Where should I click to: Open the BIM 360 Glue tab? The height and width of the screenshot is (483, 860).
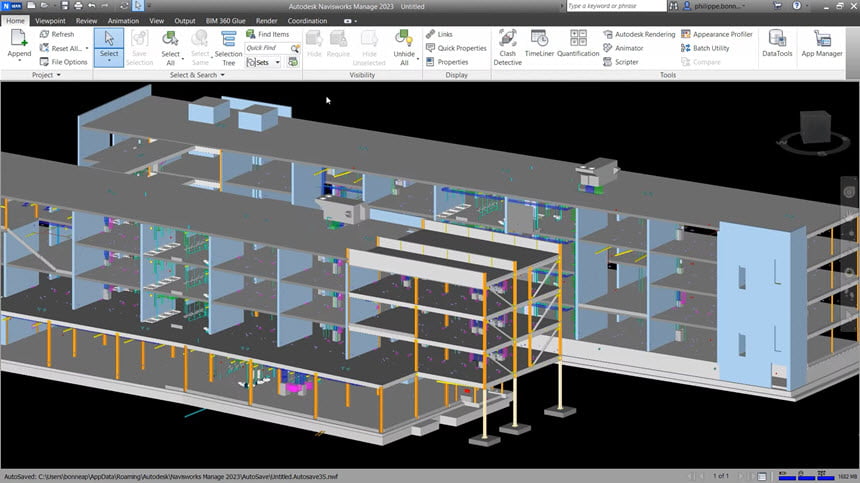(225, 21)
